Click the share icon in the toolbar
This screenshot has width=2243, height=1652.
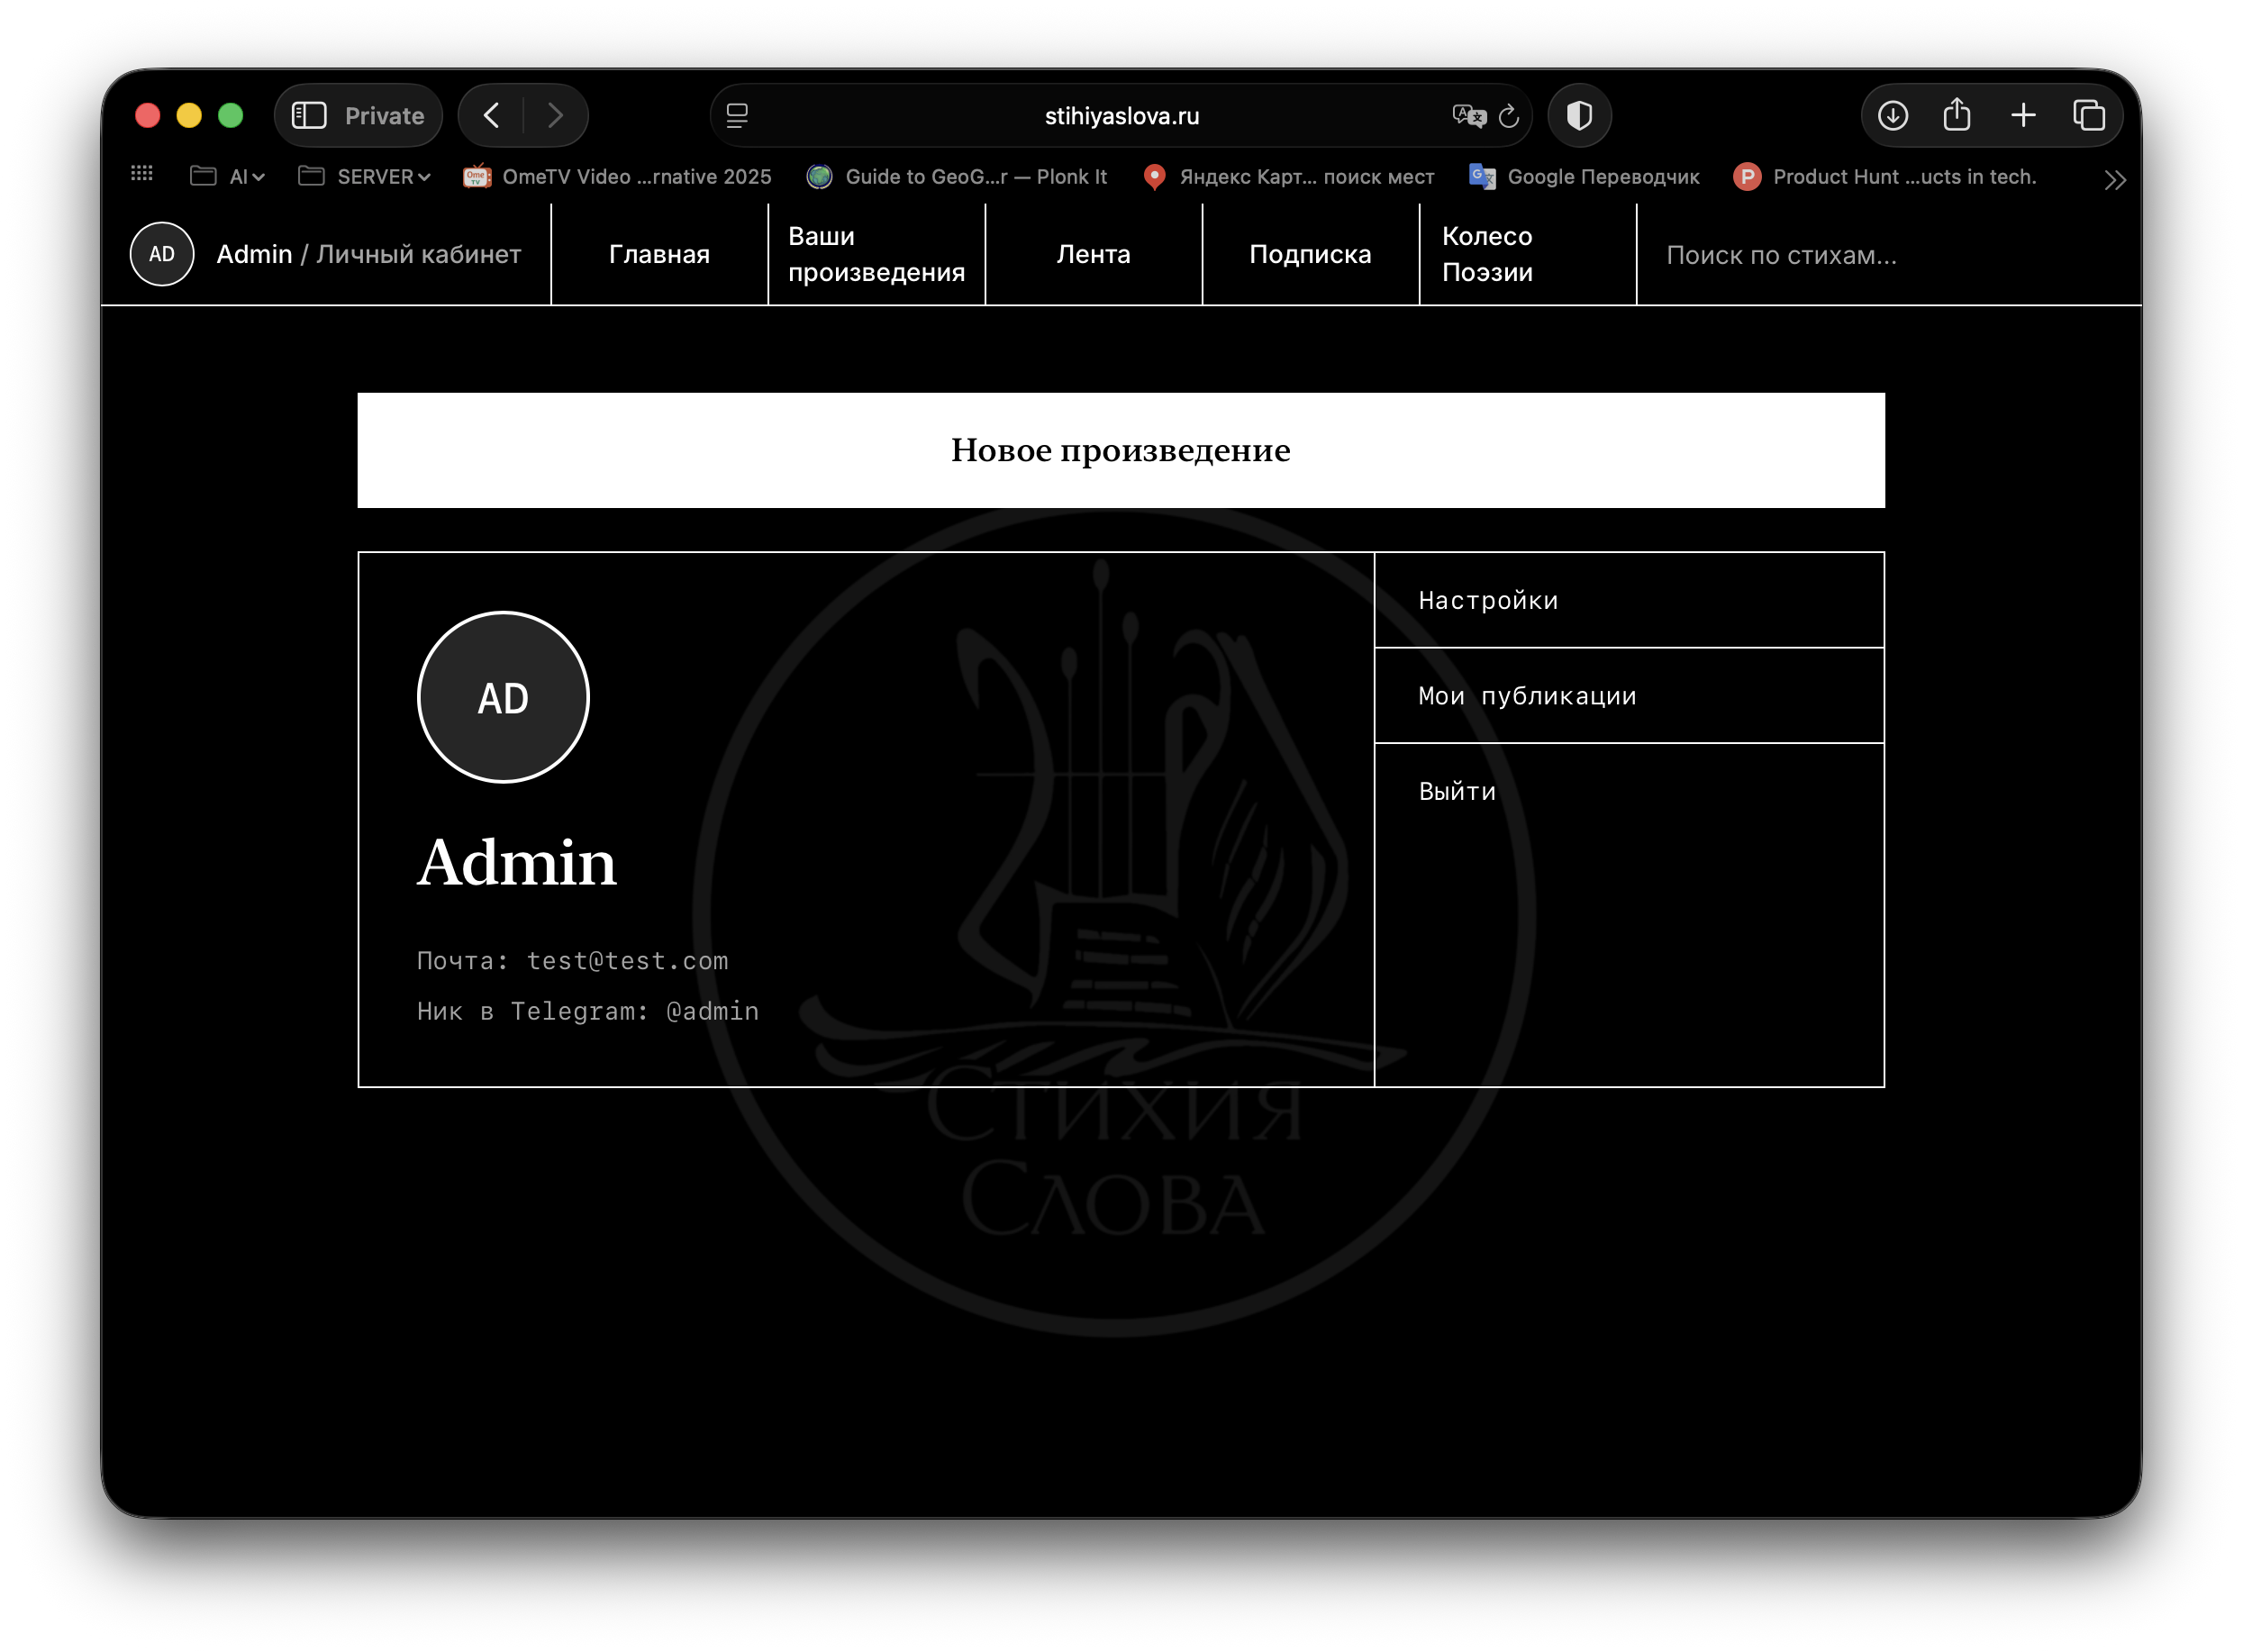click(x=1957, y=116)
